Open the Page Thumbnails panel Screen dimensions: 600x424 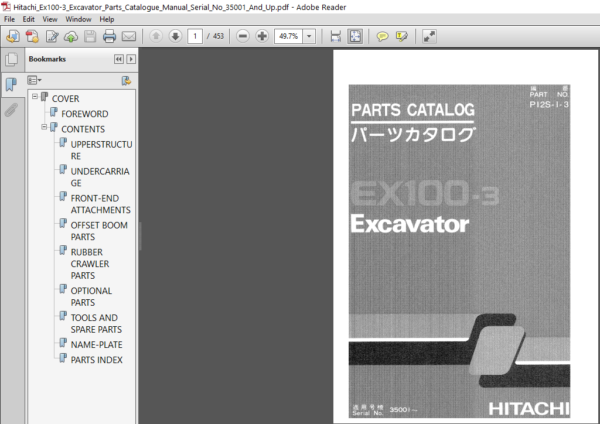point(12,59)
